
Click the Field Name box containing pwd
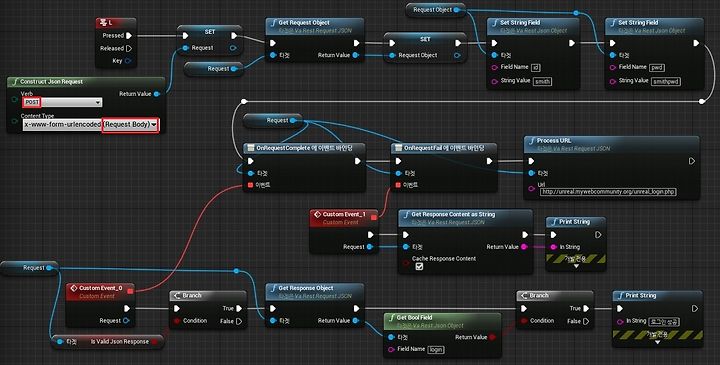pyautogui.click(x=658, y=67)
